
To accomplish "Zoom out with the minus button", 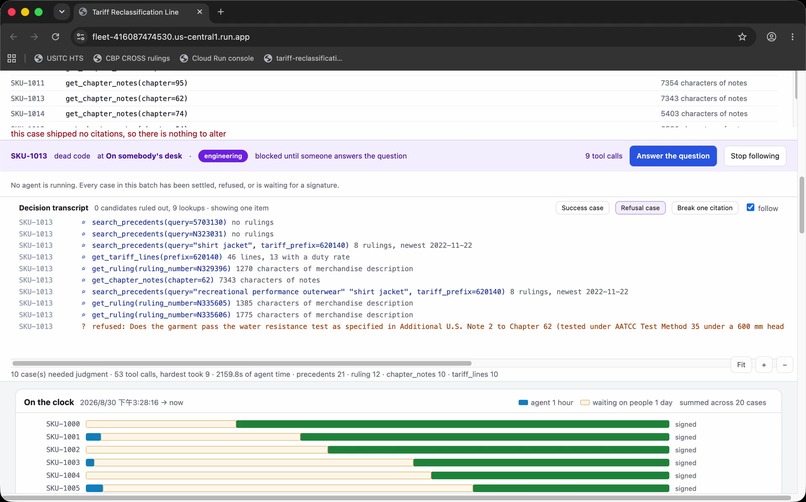I will [784, 365].
